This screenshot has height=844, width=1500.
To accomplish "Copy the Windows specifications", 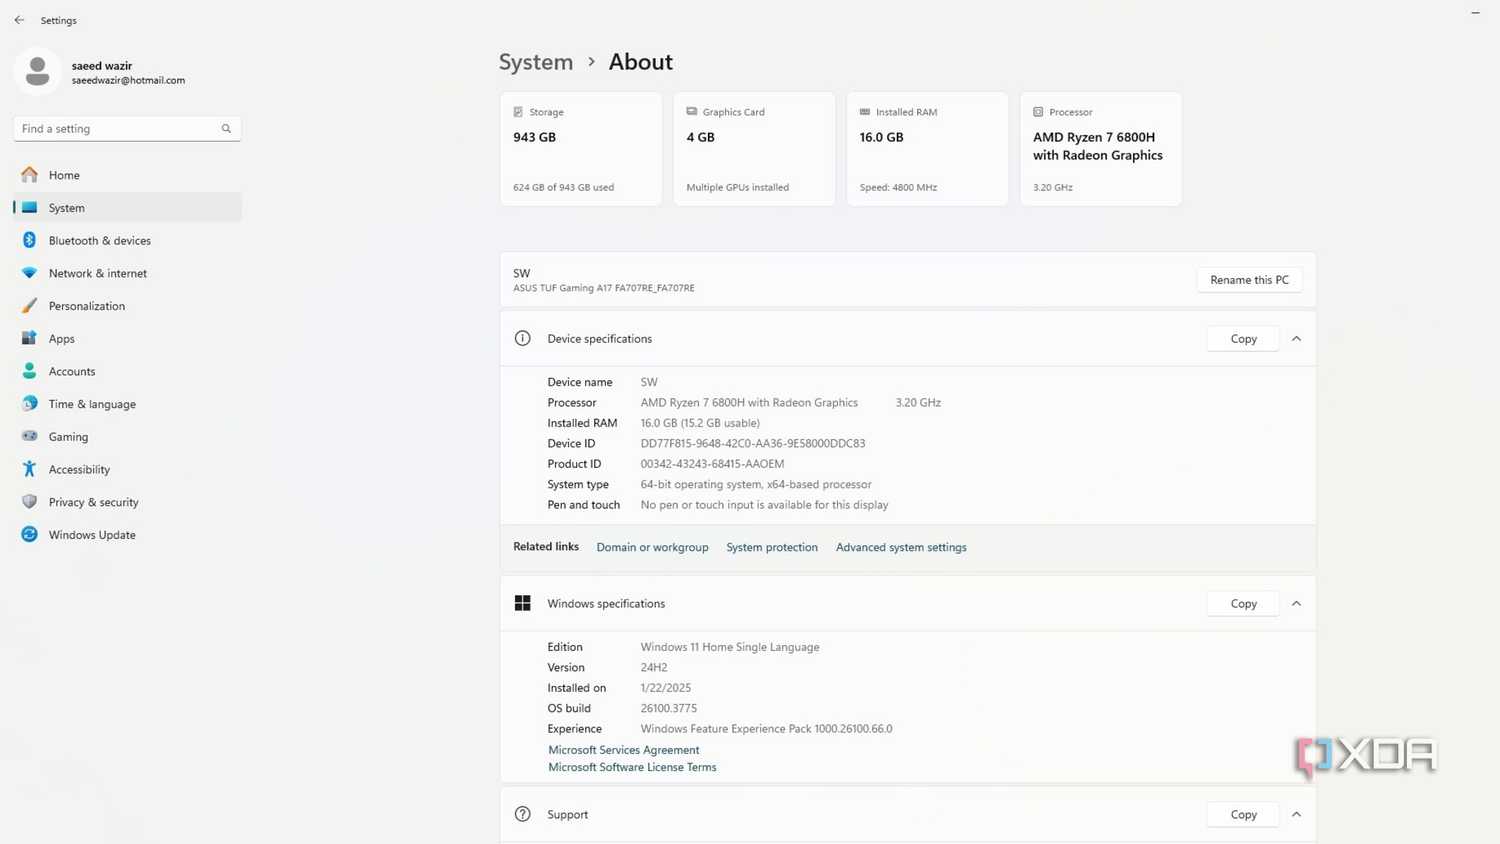I will click(x=1243, y=604).
